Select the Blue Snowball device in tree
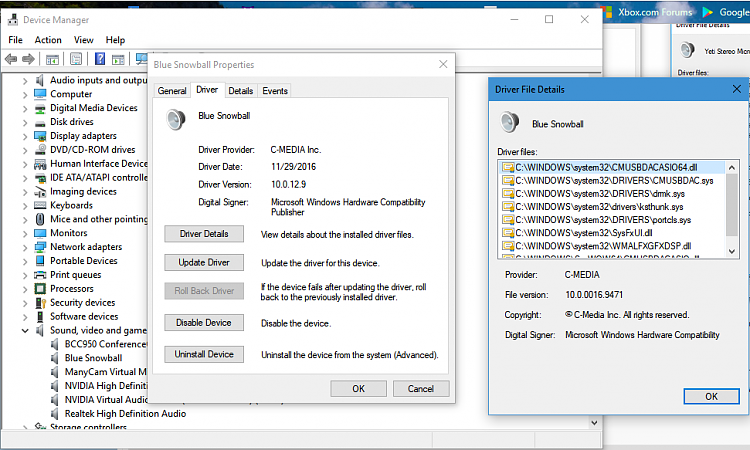 coord(93,358)
